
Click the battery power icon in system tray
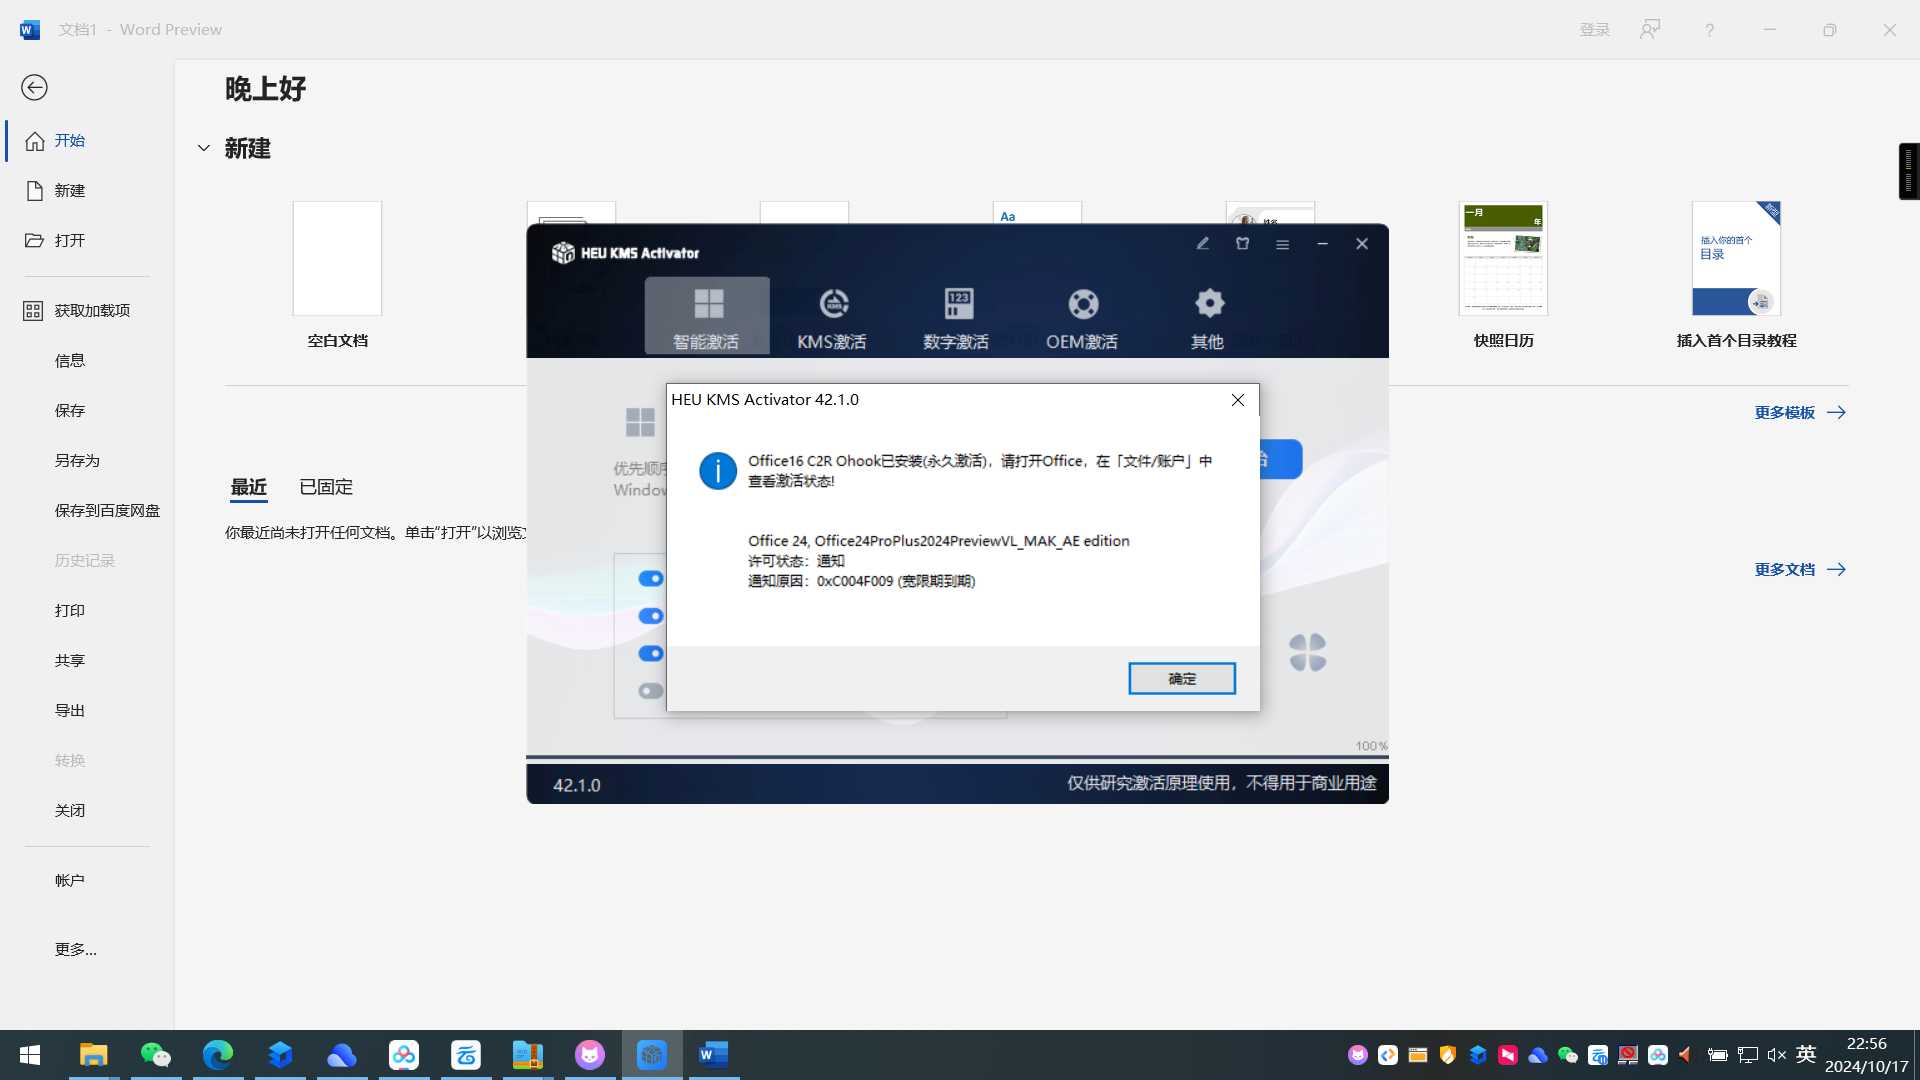click(1717, 1055)
